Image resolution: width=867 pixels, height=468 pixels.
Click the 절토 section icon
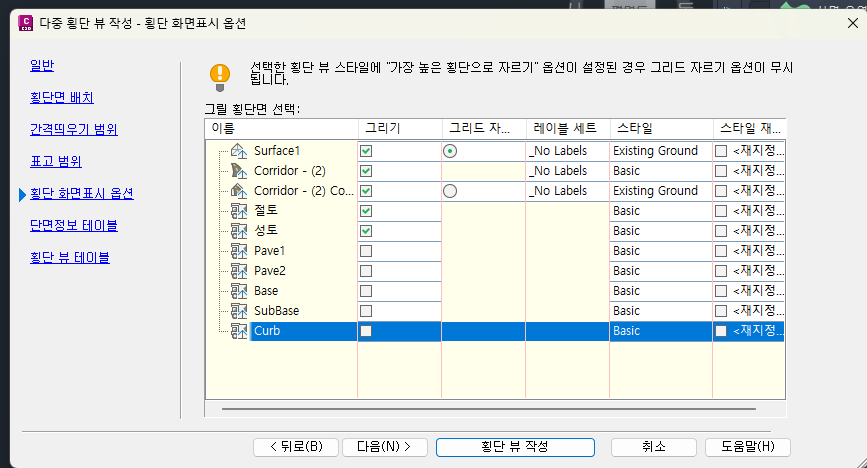pyautogui.click(x=239, y=211)
